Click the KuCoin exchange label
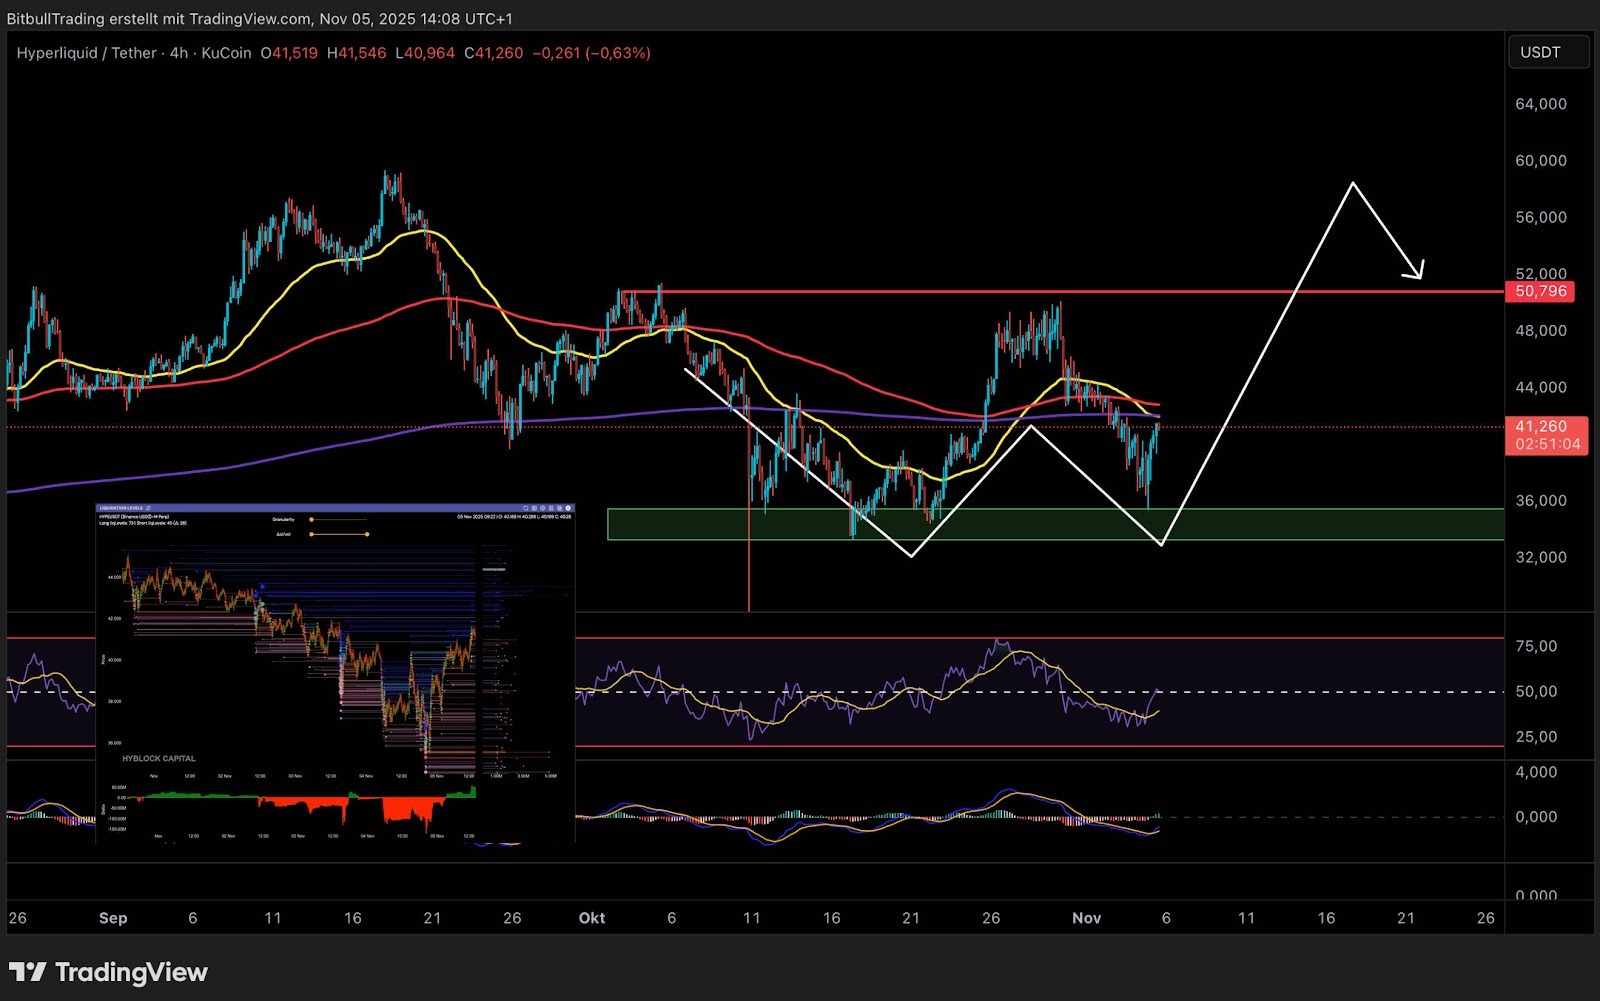The image size is (1600, 1001). click(226, 53)
